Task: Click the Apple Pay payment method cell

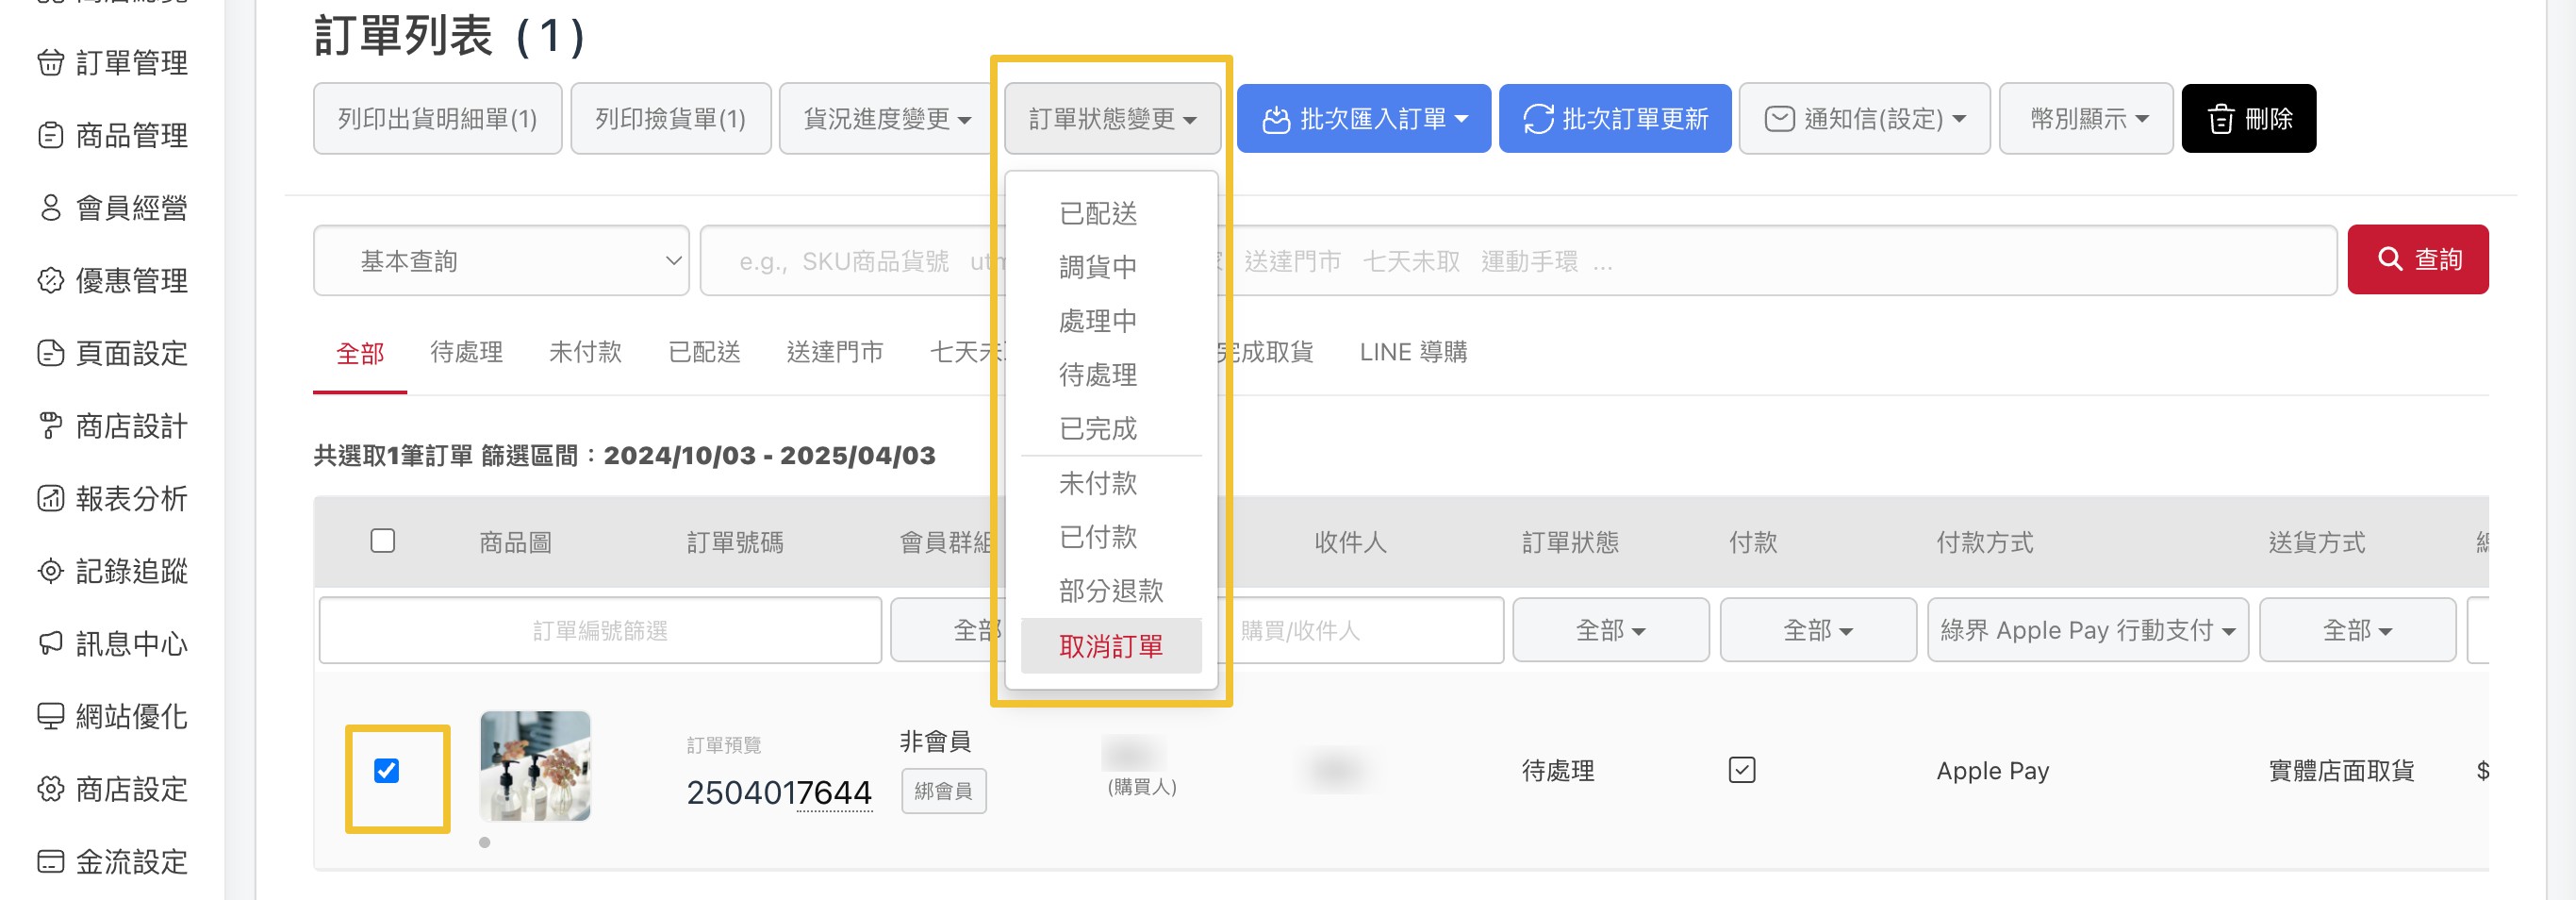Action: (1993, 771)
